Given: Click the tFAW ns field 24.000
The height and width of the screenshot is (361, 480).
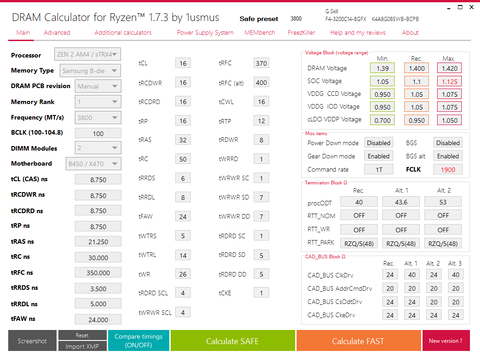Looking at the screenshot, I should pyautogui.click(x=98, y=319).
